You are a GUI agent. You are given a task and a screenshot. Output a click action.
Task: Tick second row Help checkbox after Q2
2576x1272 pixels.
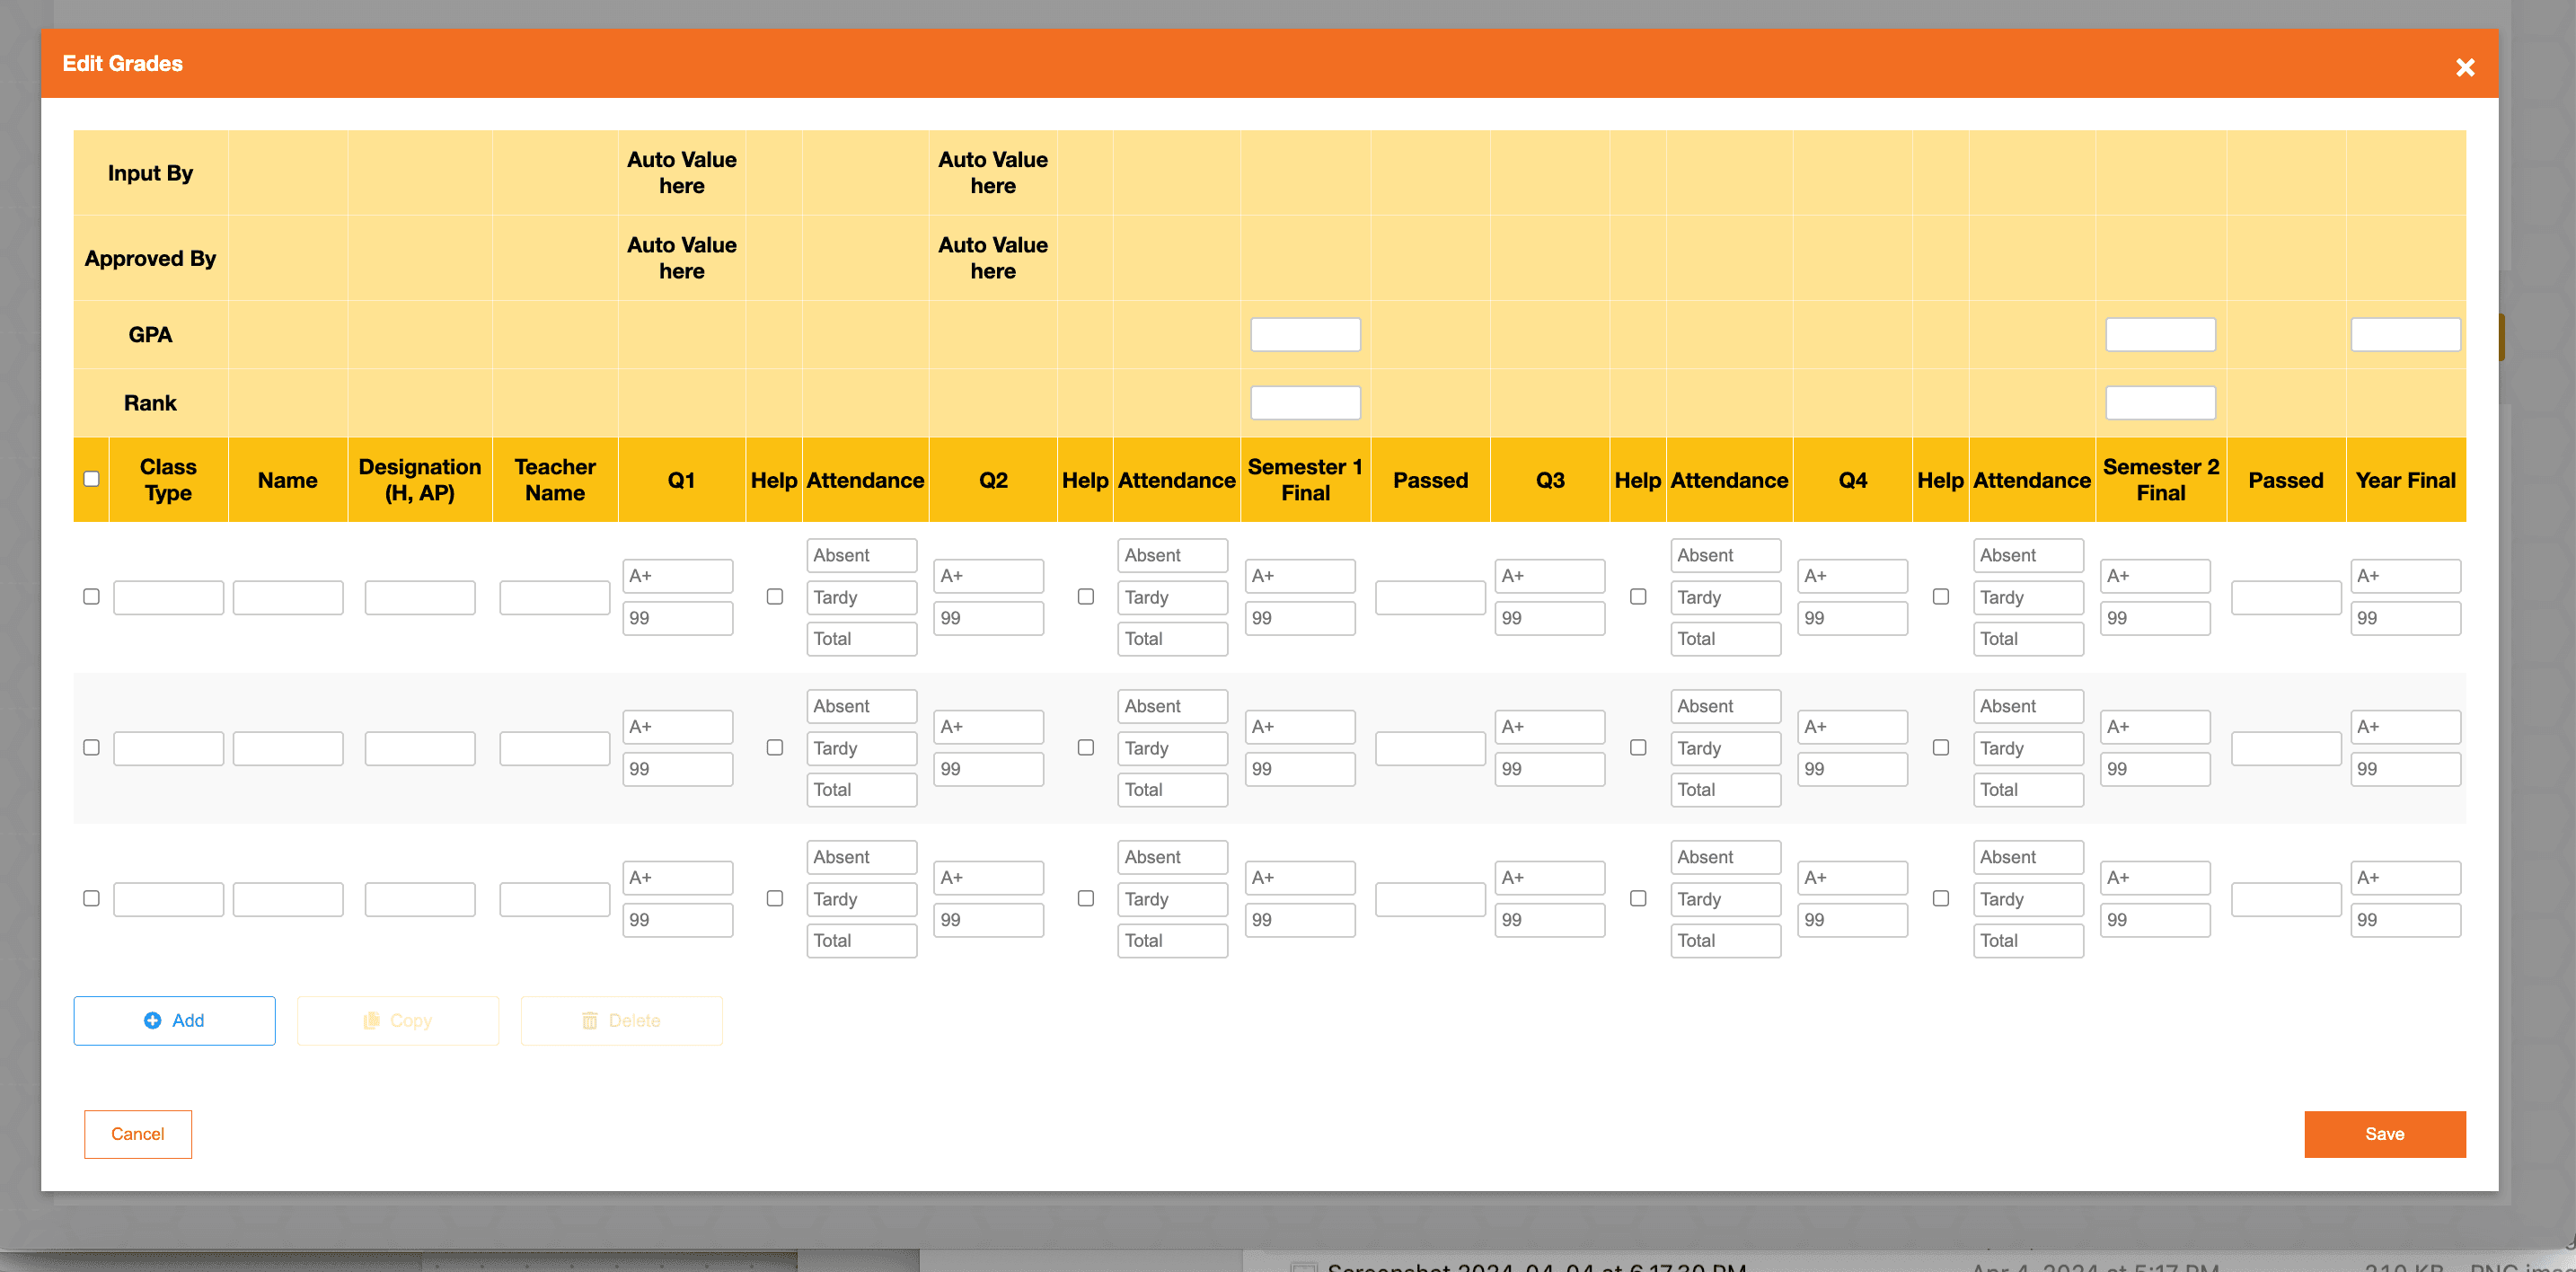point(1085,748)
